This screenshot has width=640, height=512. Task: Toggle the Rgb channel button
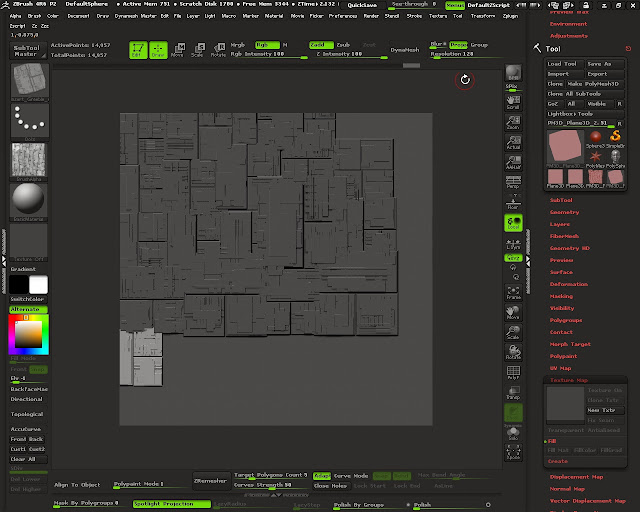[267, 45]
